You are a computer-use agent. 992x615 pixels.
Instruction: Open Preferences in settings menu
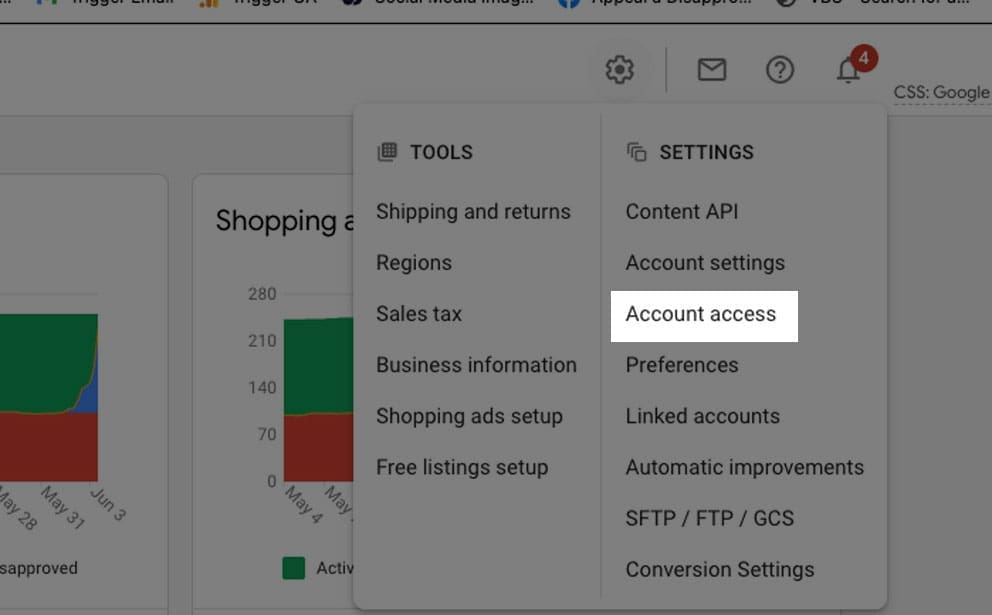click(682, 365)
